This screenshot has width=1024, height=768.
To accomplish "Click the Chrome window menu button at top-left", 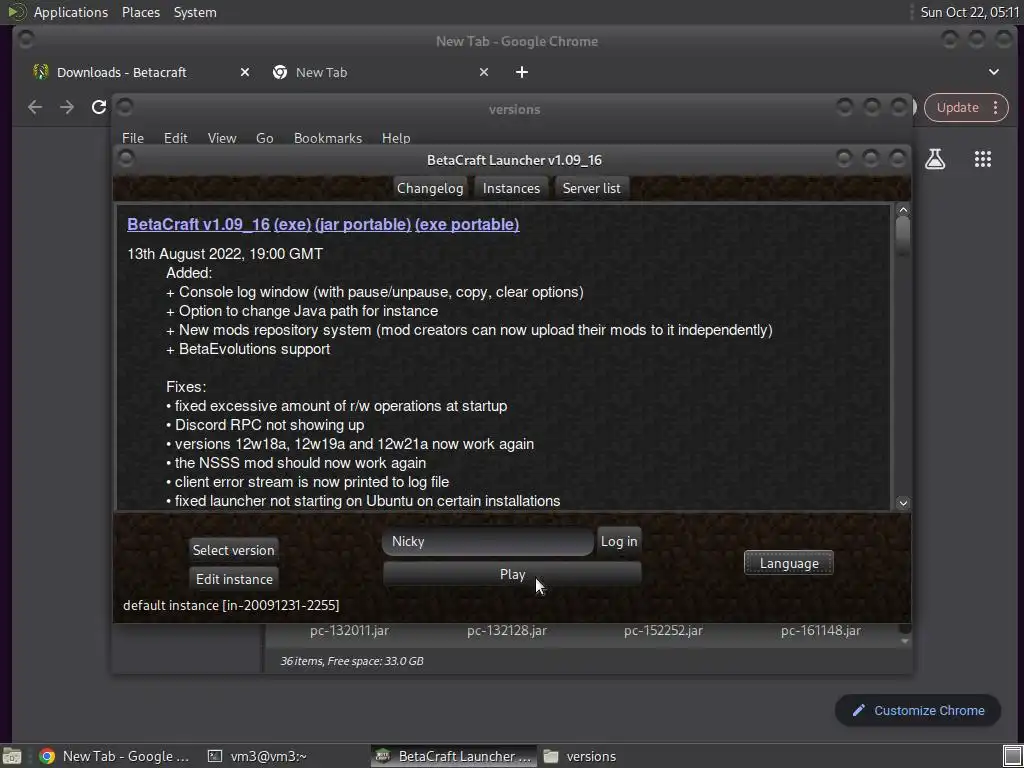I will pos(26,40).
